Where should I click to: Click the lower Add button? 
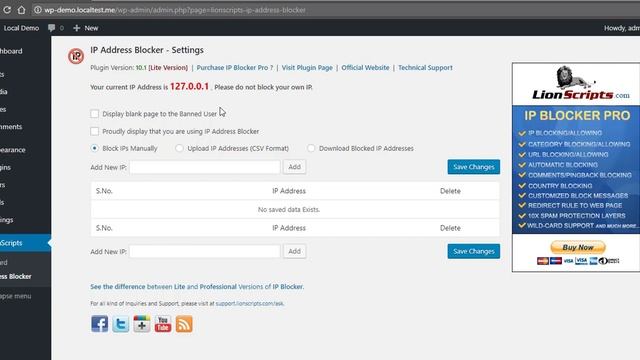point(294,251)
